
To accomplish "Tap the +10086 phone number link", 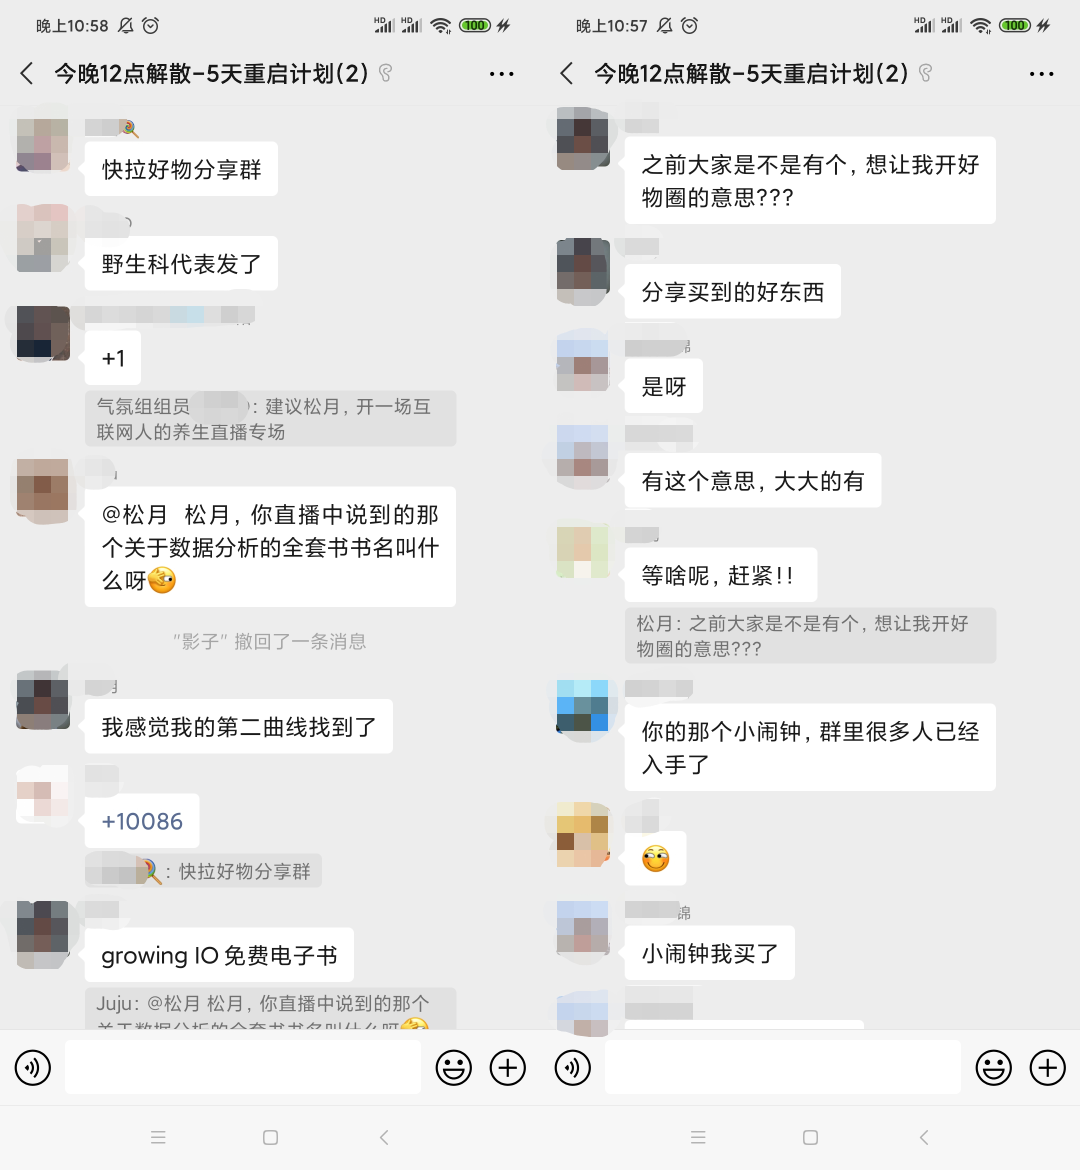I will tap(142, 821).
